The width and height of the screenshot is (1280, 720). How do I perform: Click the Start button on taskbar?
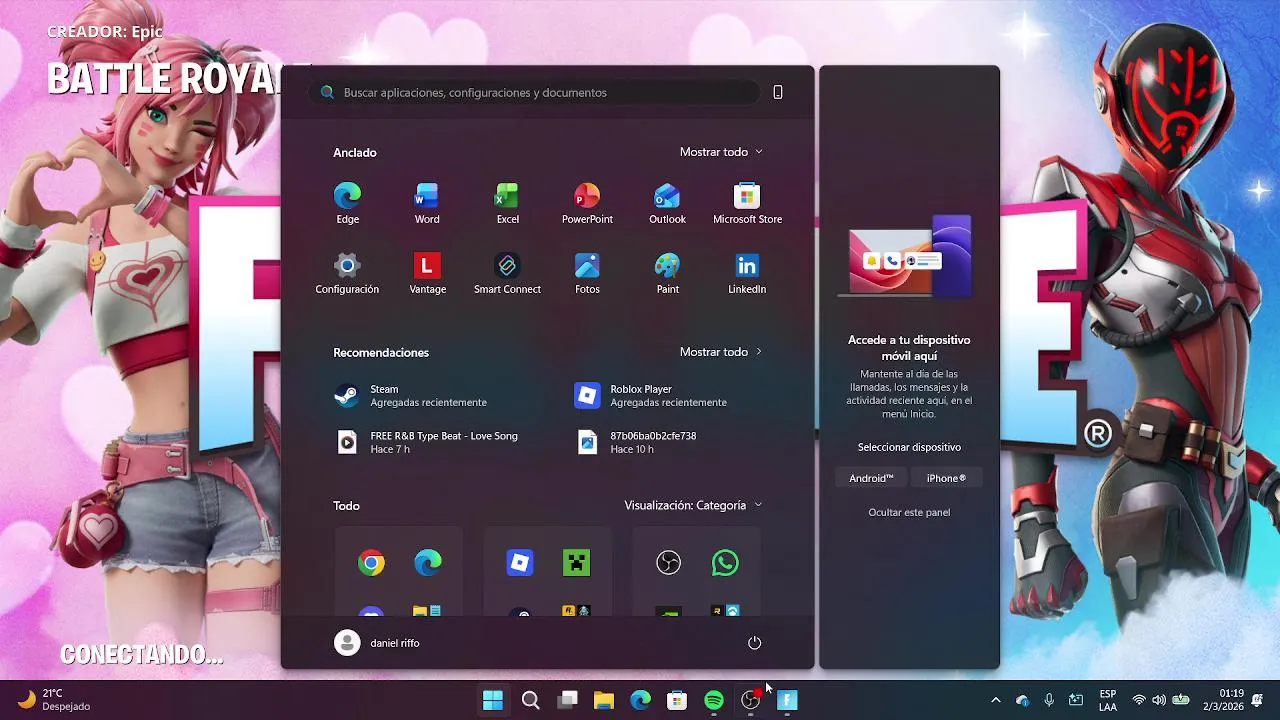click(493, 700)
